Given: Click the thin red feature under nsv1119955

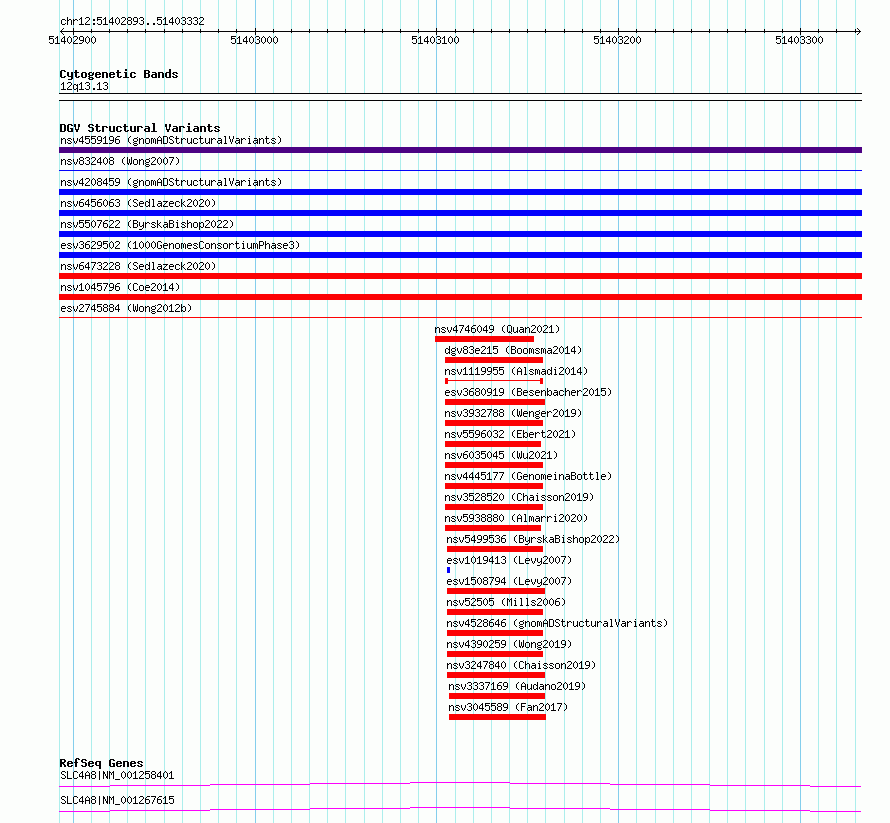Looking at the screenshot, I should [x=494, y=381].
